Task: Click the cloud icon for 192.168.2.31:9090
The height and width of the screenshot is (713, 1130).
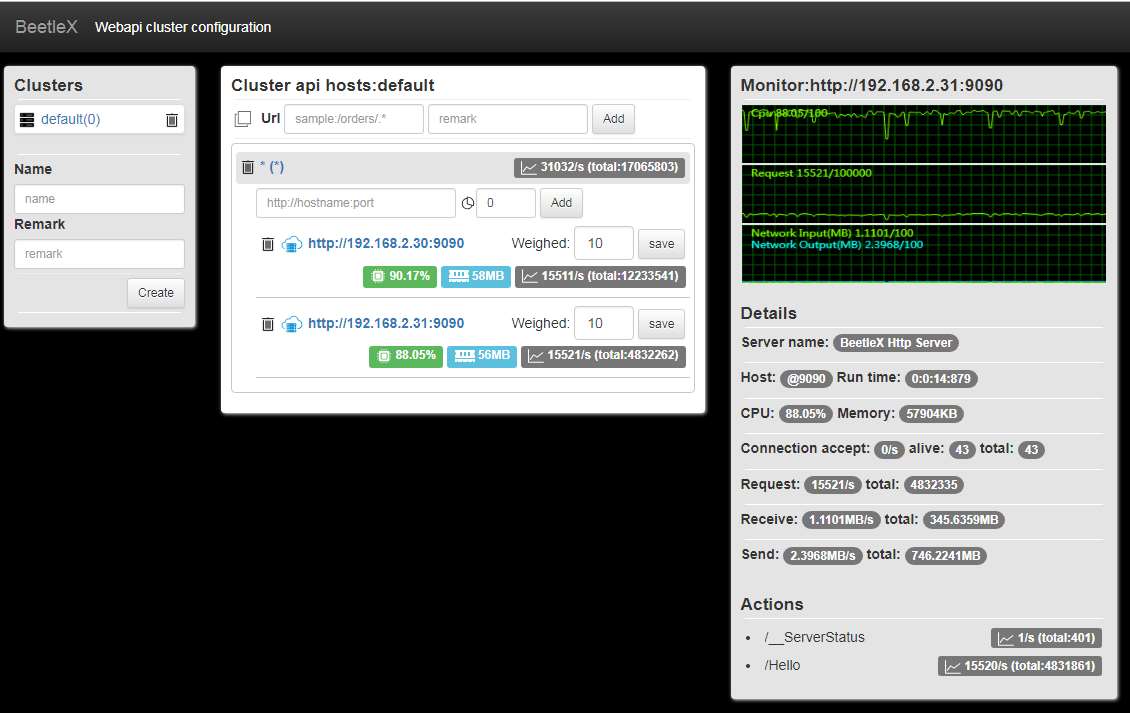Action: point(292,324)
